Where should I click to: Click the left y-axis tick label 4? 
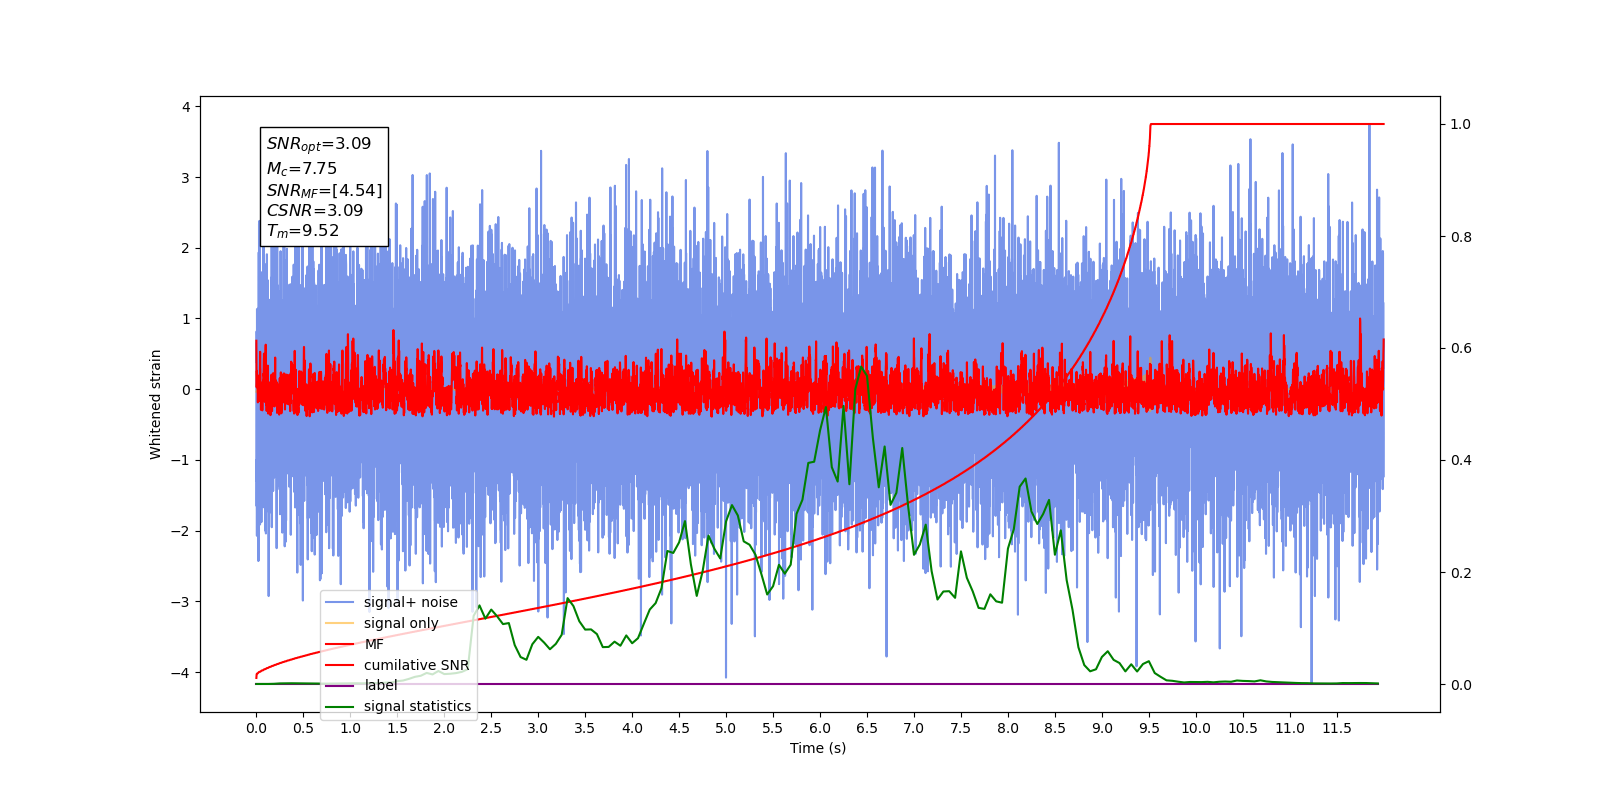[186, 107]
